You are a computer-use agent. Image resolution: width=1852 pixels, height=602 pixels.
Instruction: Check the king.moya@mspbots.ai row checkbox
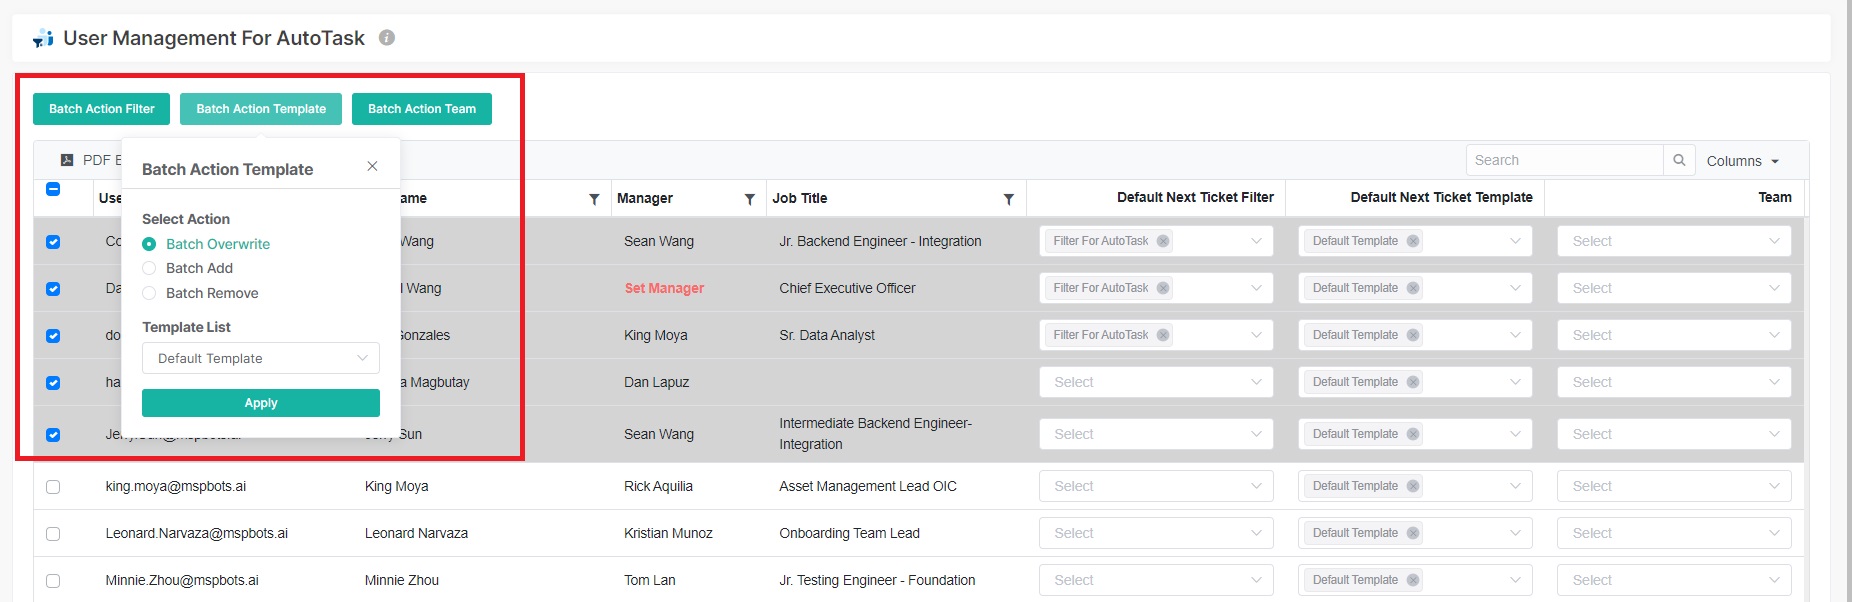point(53,487)
